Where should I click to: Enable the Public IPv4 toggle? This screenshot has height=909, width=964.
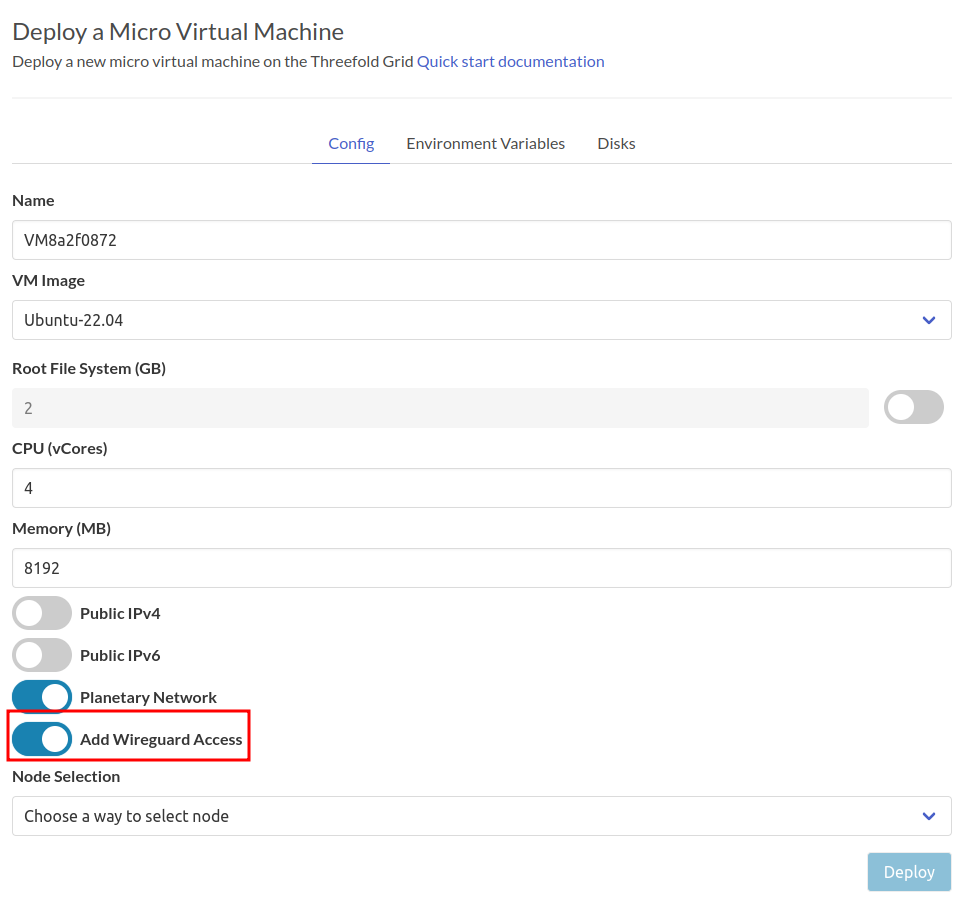41,612
